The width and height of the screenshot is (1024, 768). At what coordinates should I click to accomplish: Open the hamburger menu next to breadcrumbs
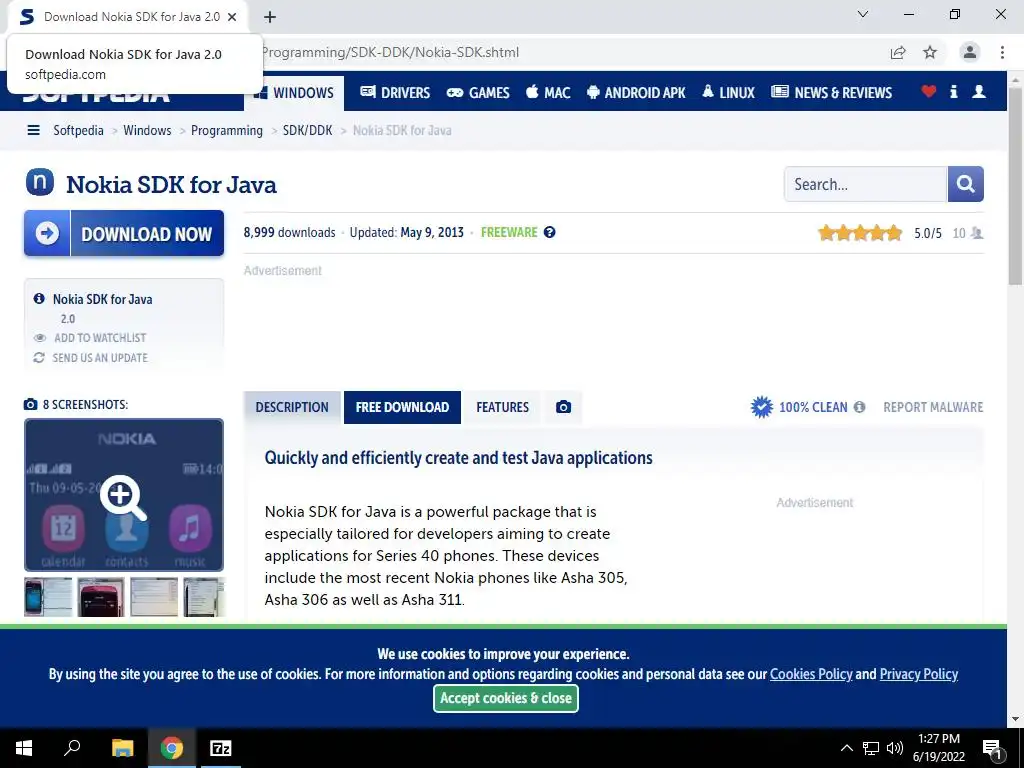[33, 130]
